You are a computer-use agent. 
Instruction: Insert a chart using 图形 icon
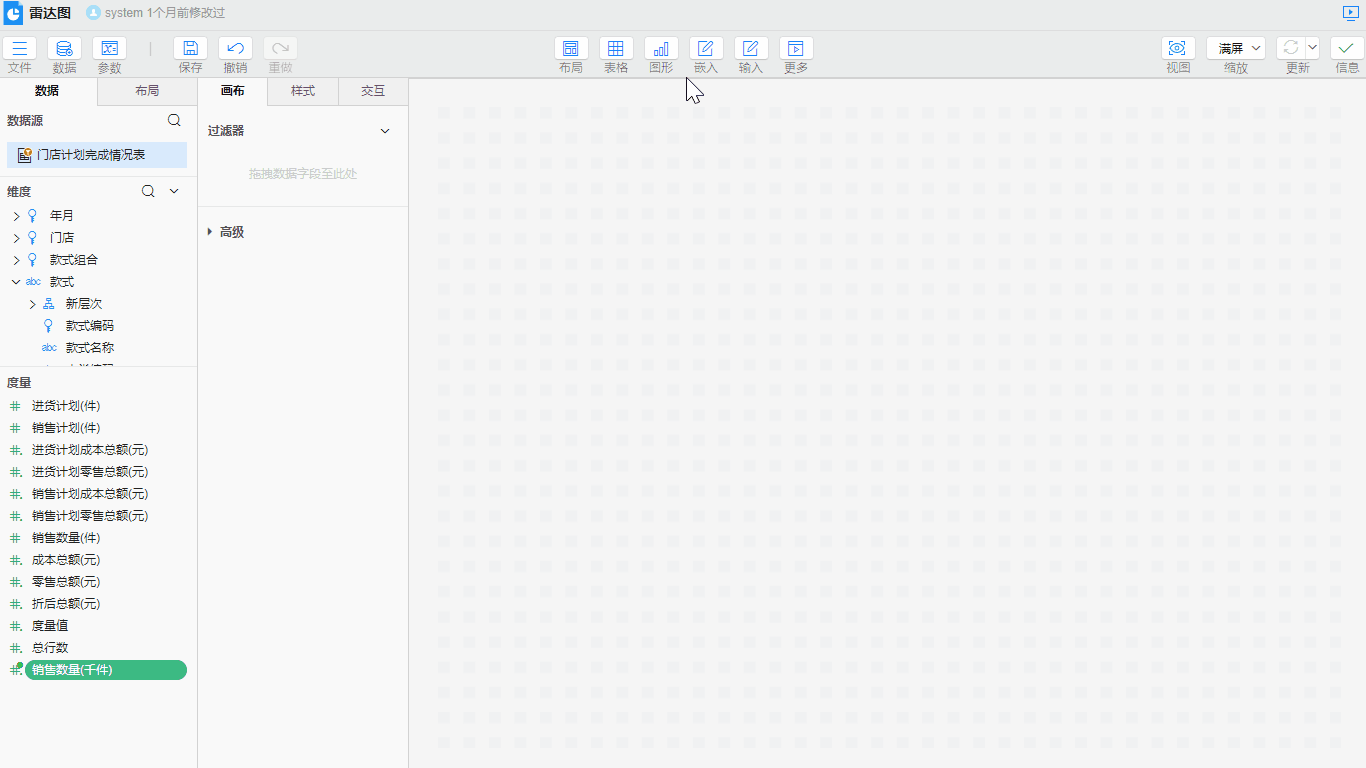[x=661, y=49]
